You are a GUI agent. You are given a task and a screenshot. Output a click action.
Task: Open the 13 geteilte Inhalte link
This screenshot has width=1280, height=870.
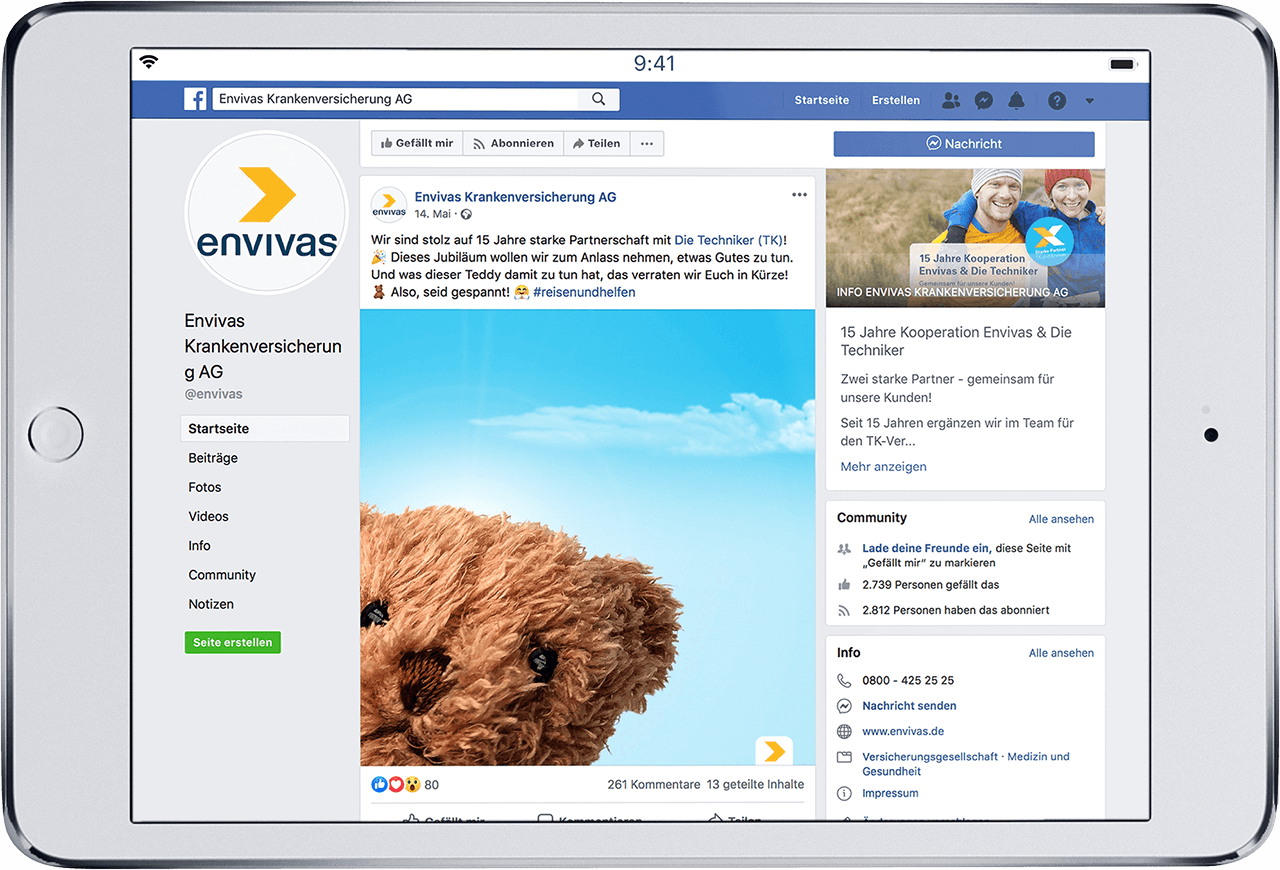click(x=755, y=785)
